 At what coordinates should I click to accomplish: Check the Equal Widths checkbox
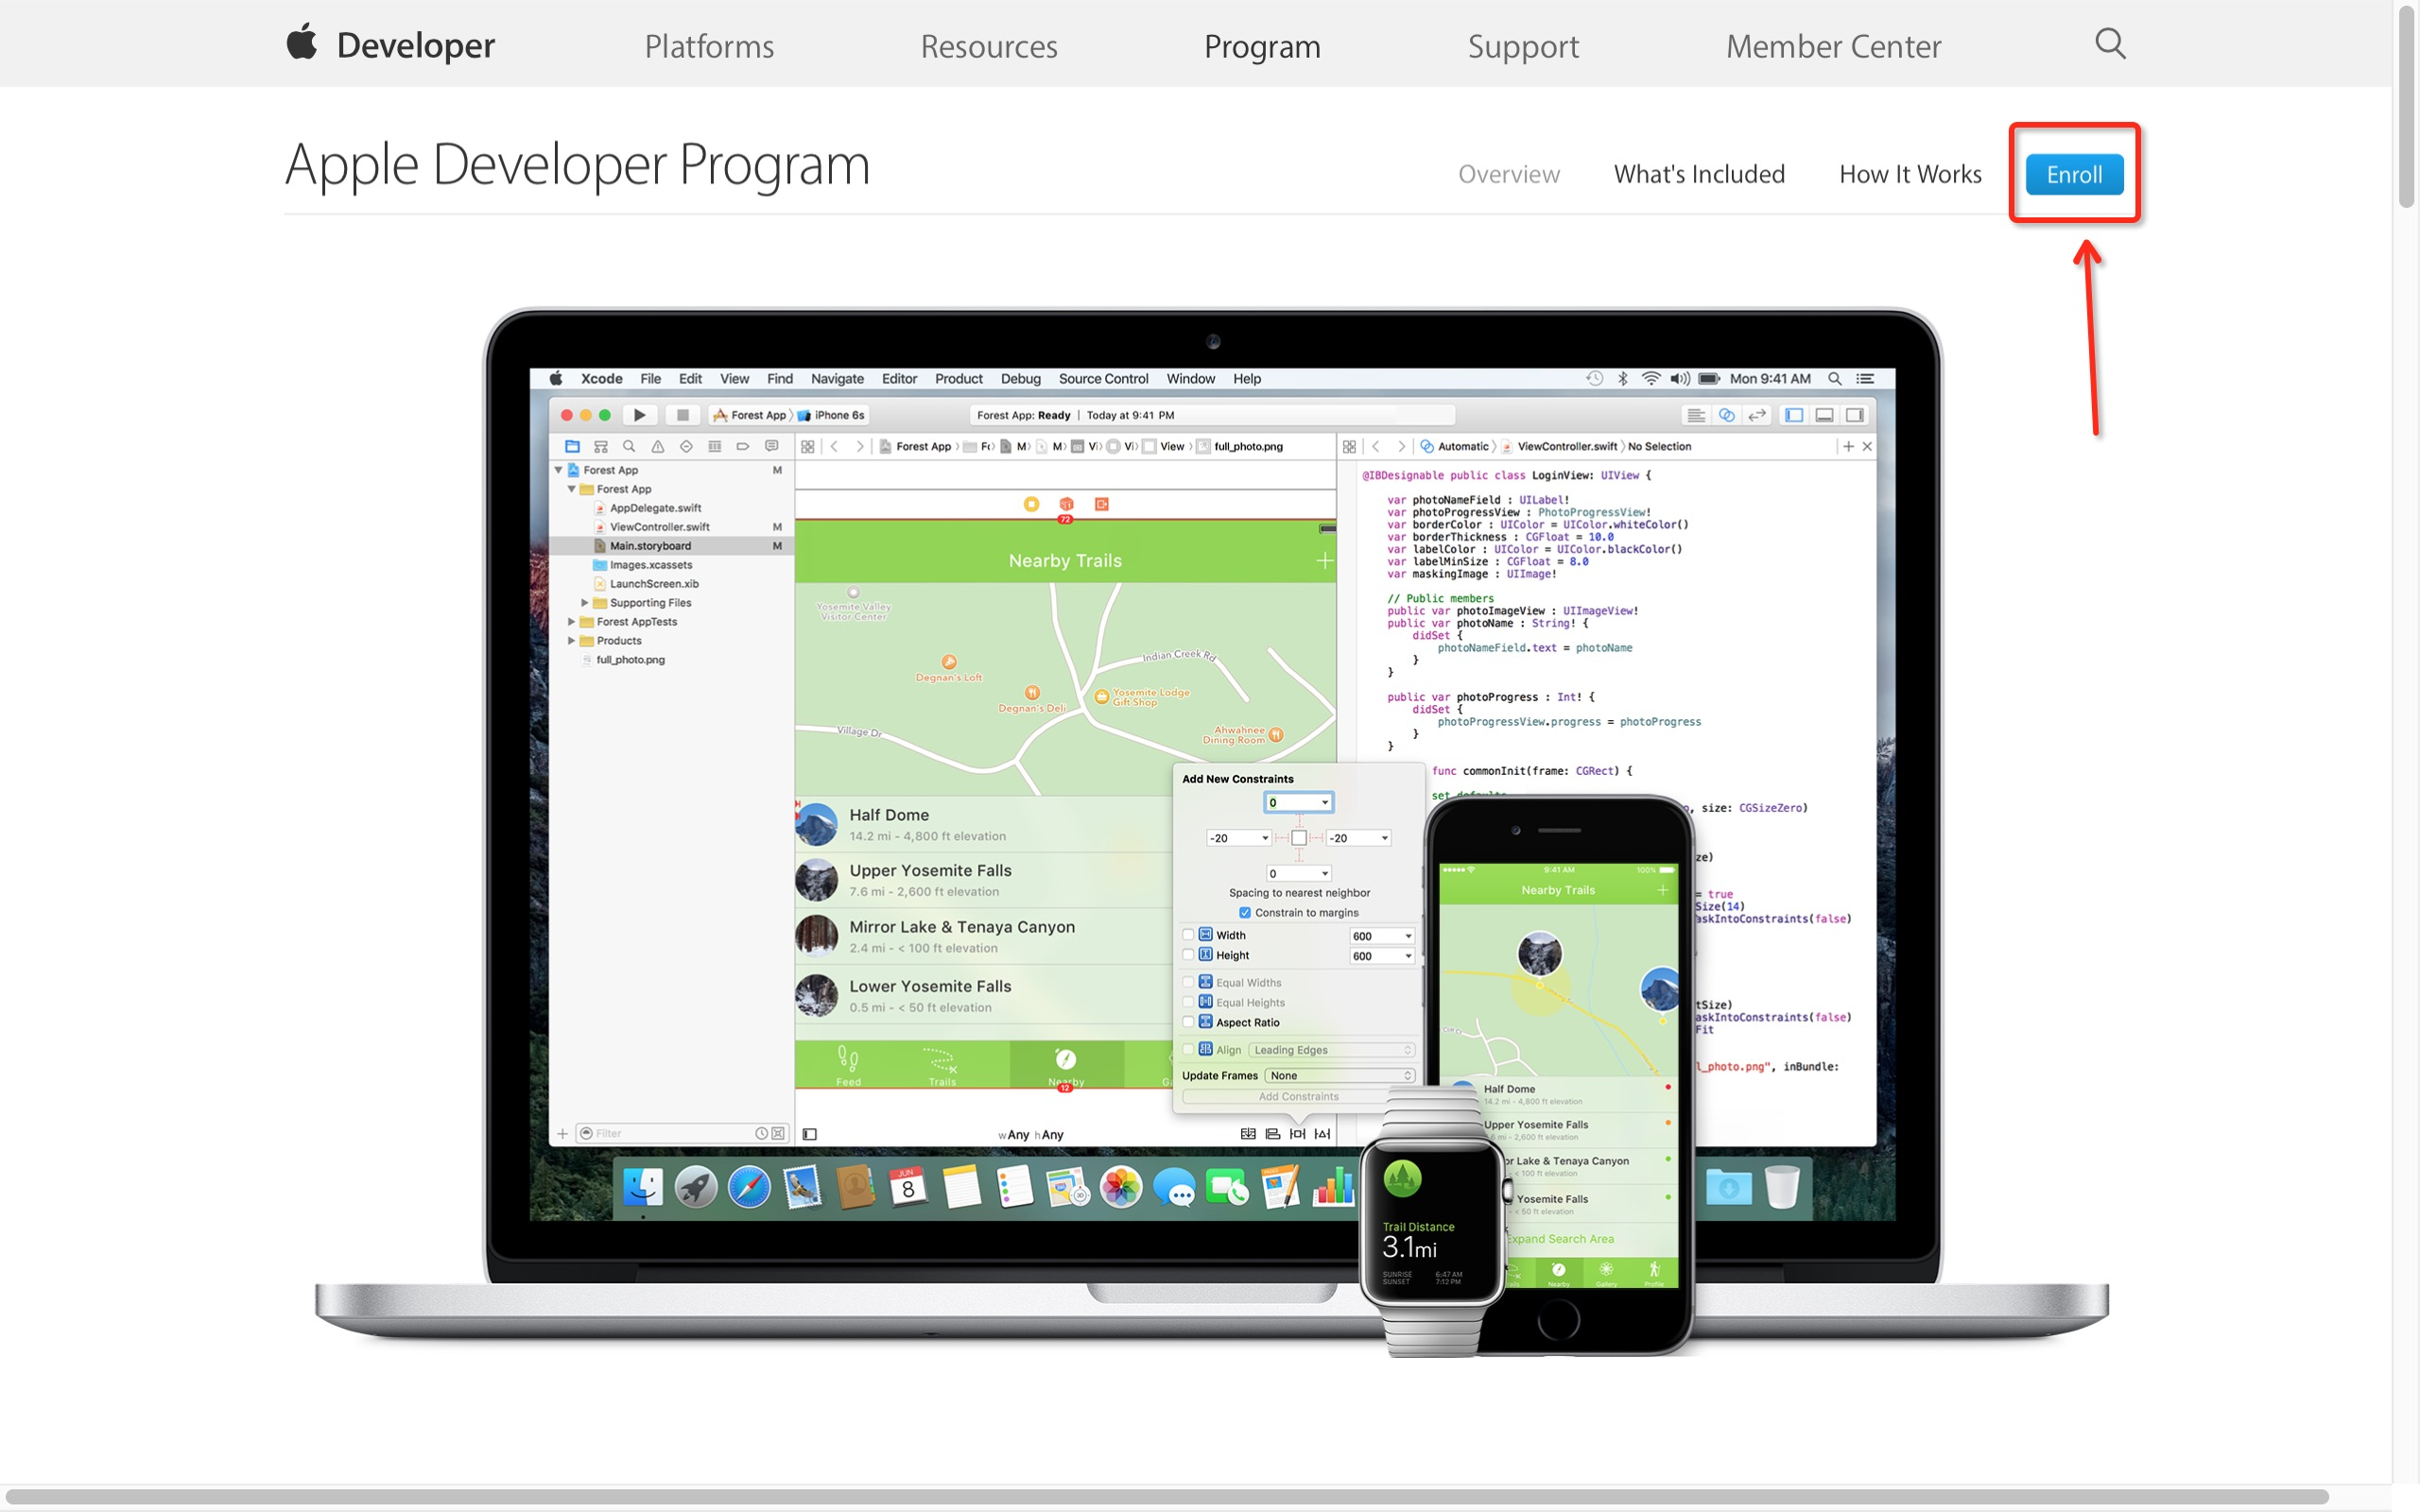point(1188,982)
